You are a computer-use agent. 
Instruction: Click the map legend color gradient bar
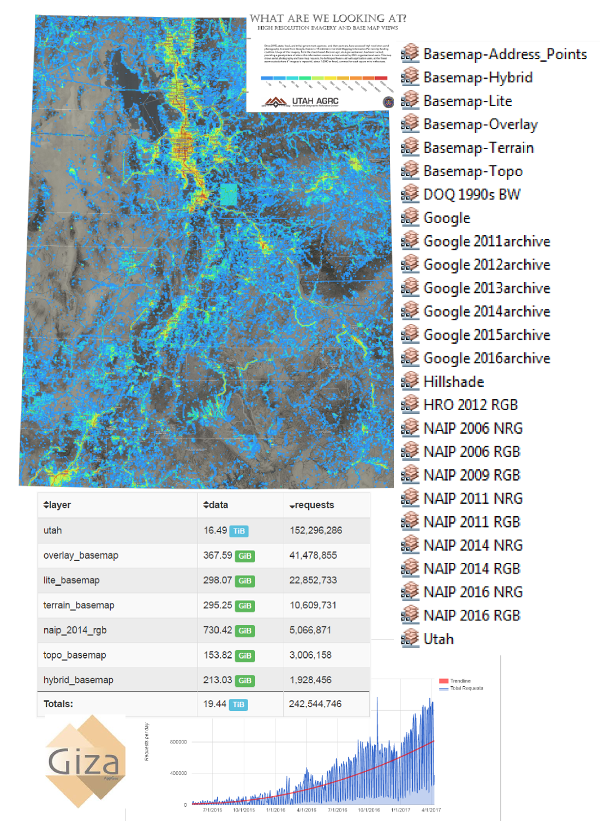tap(324, 77)
